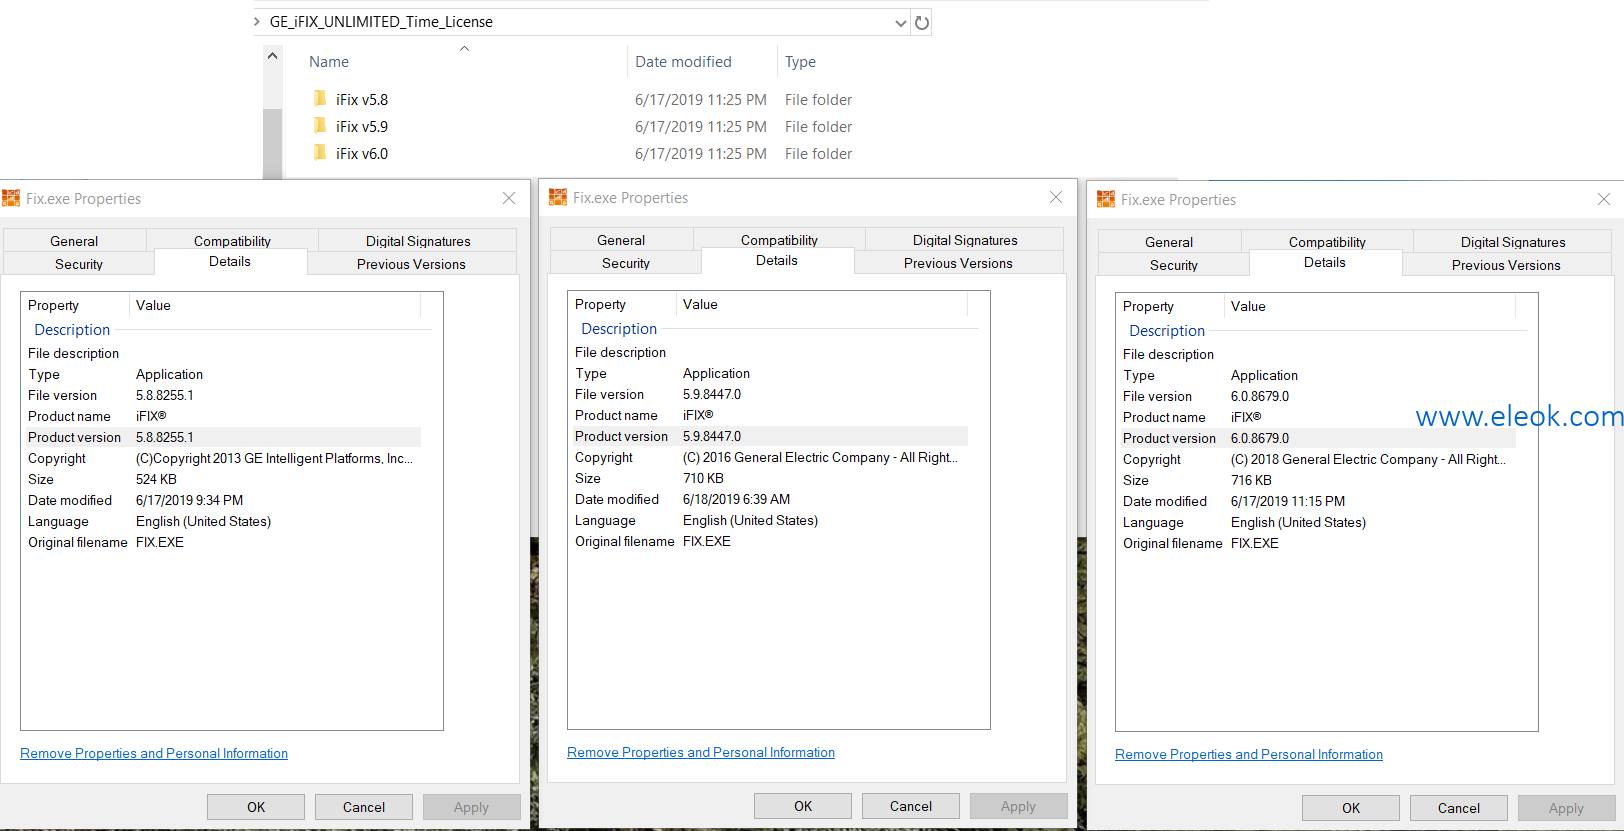Open the Security tab in the right Properties window
1624x831 pixels.
point(1174,265)
